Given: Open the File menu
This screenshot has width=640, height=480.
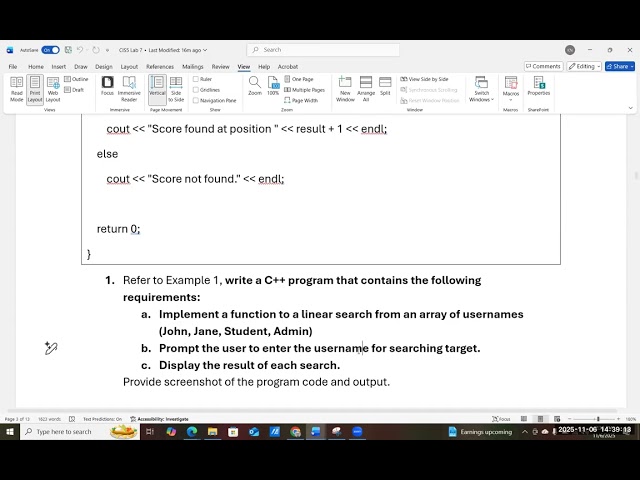Looking at the screenshot, I should [13, 67].
